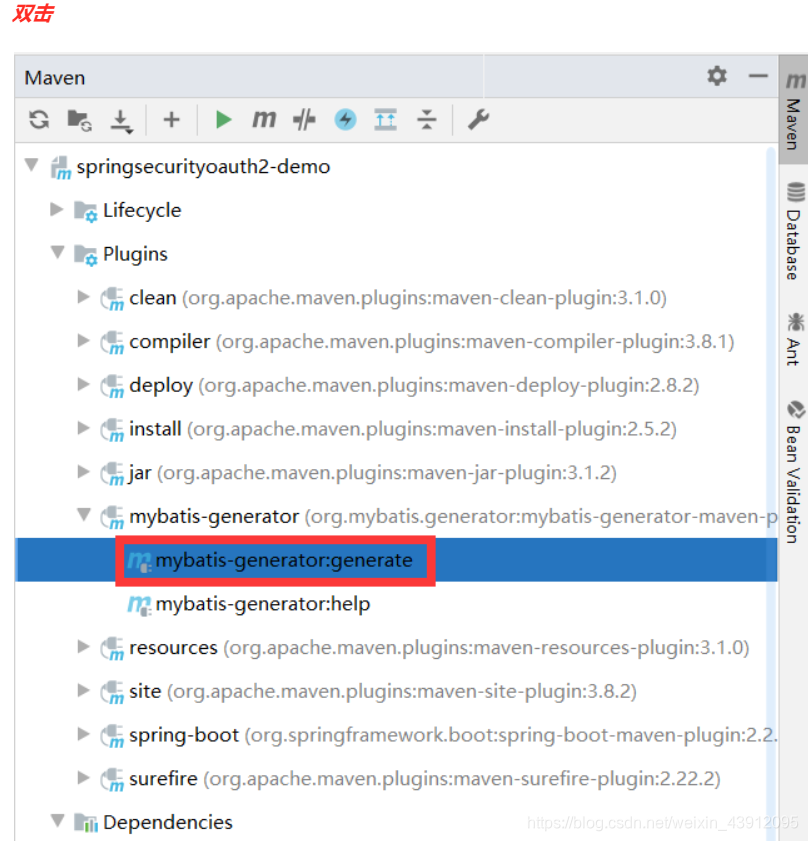Collapse the mybatis-generator plugin node
The image size is (808, 841).
pos(84,515)
